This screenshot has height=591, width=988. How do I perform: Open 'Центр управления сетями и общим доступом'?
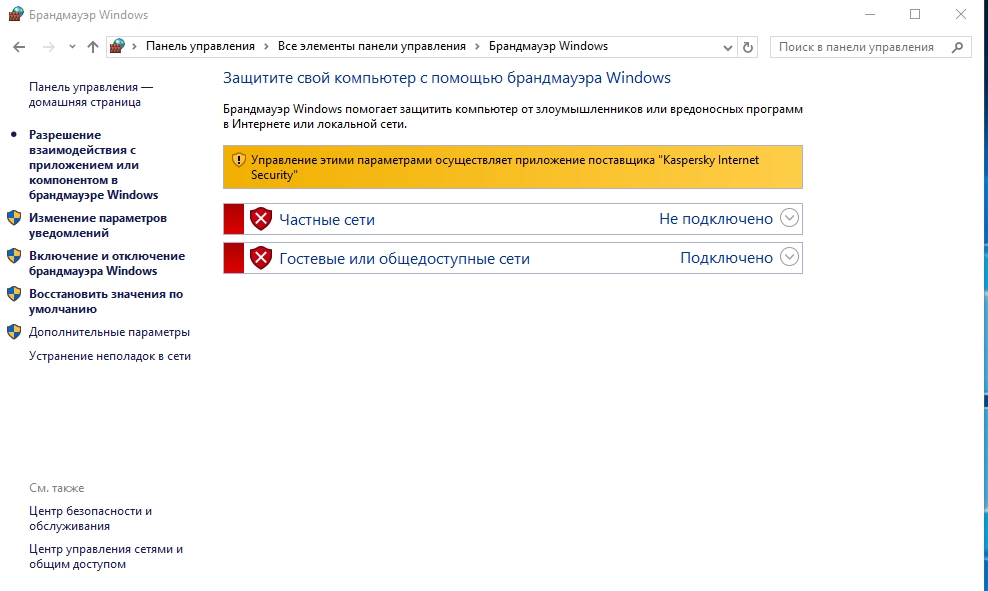tap(106, 556)
